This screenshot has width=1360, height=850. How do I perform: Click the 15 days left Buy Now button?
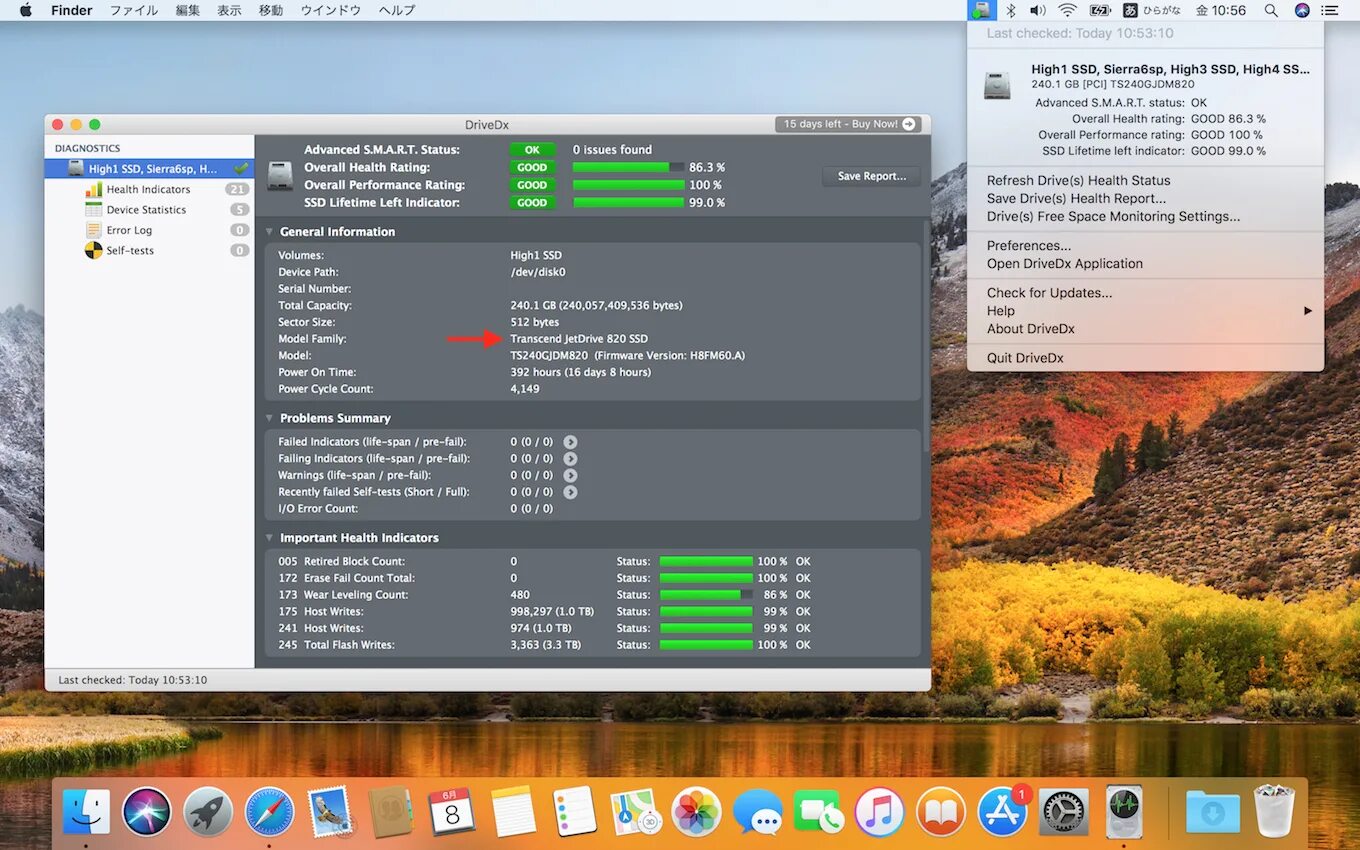point(848,124)
